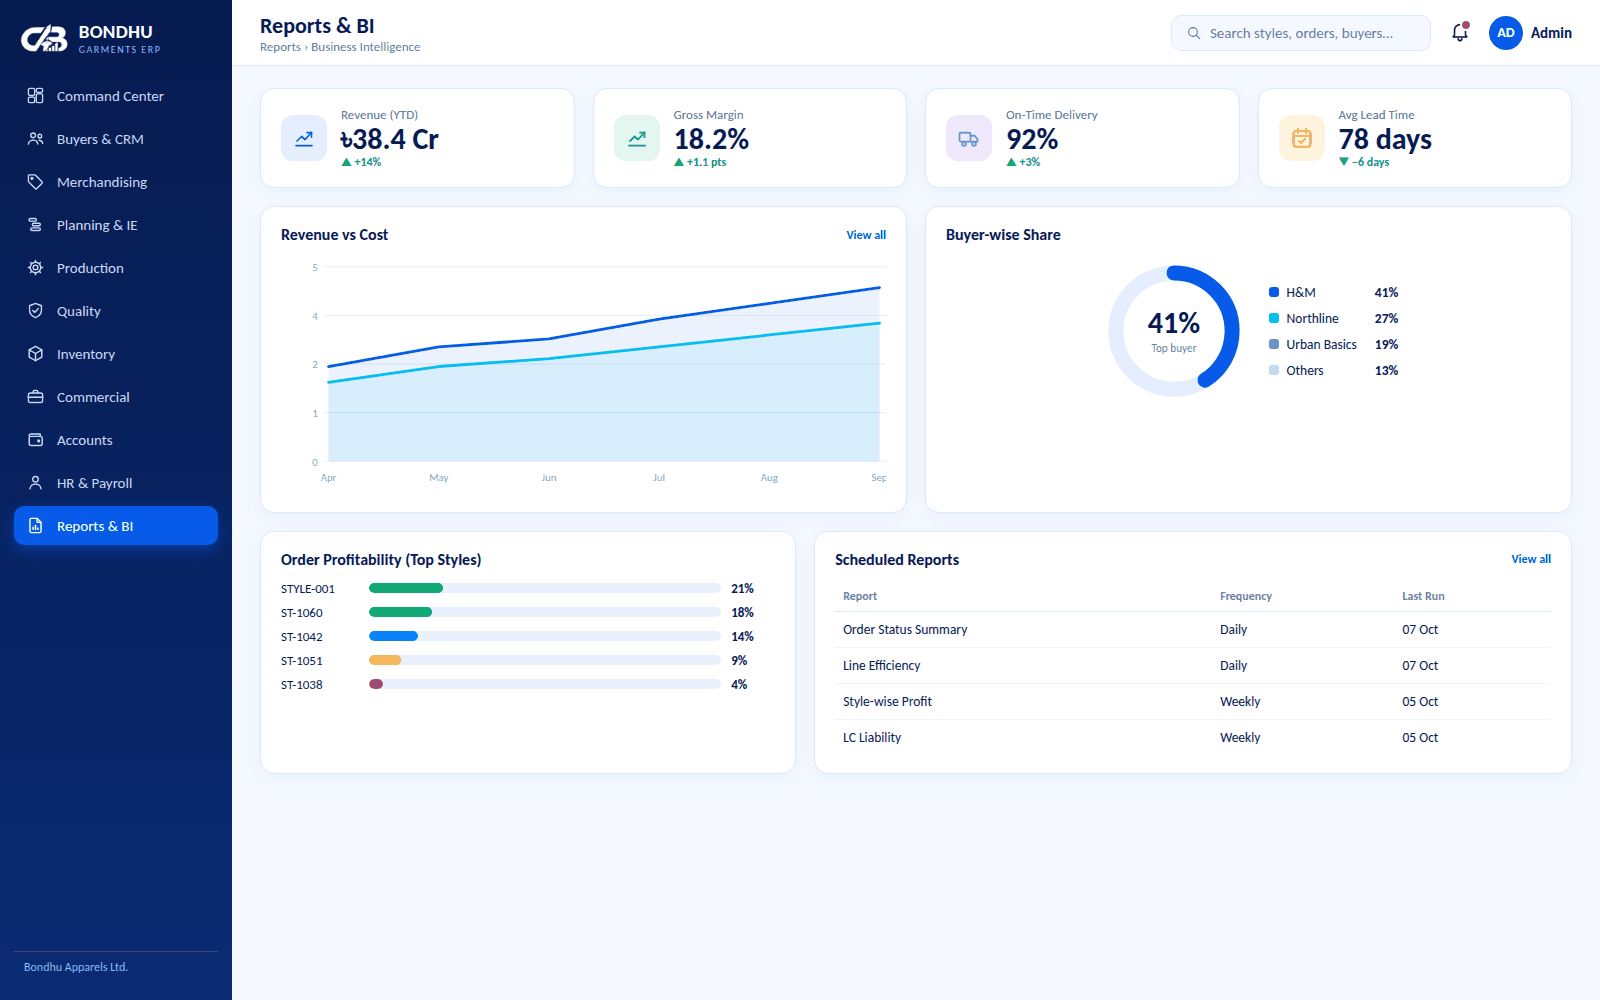Click the 41% donut chart
Image resolution: width=1600 pixels, height=1000 pixels.
[1174, 331]
